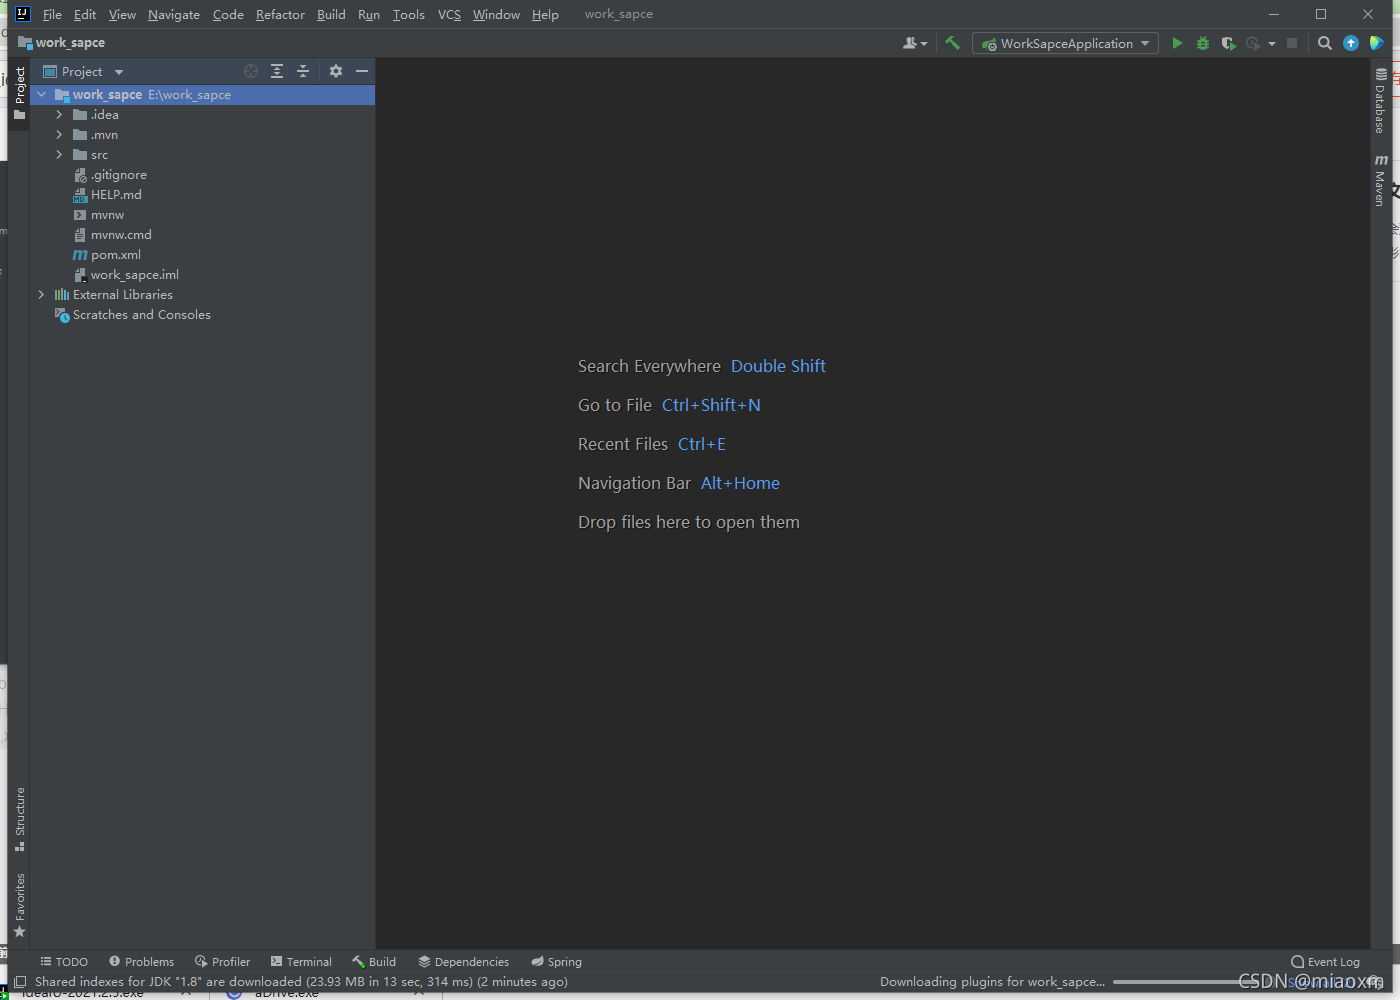Select the HELP.md file
The width and height of the screenshot is (1400, 1000).
pos(107,195)
